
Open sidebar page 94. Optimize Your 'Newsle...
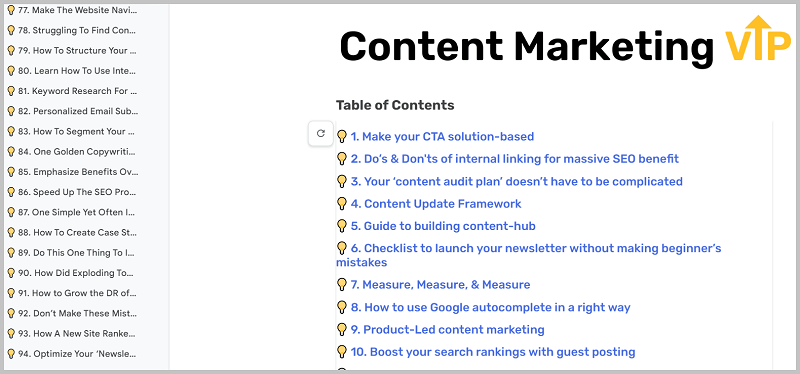[71, 354]
